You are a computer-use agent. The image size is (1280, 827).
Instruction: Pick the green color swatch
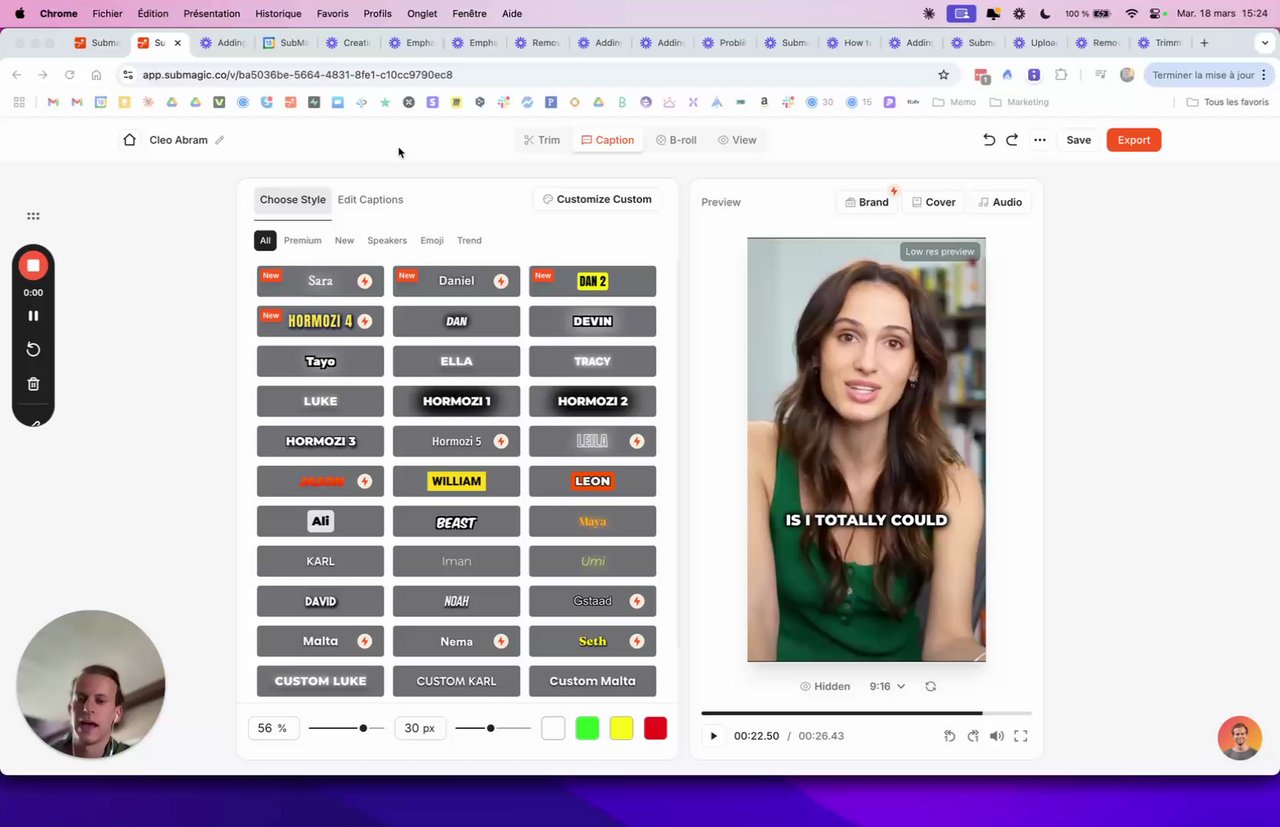click(587, 728)
